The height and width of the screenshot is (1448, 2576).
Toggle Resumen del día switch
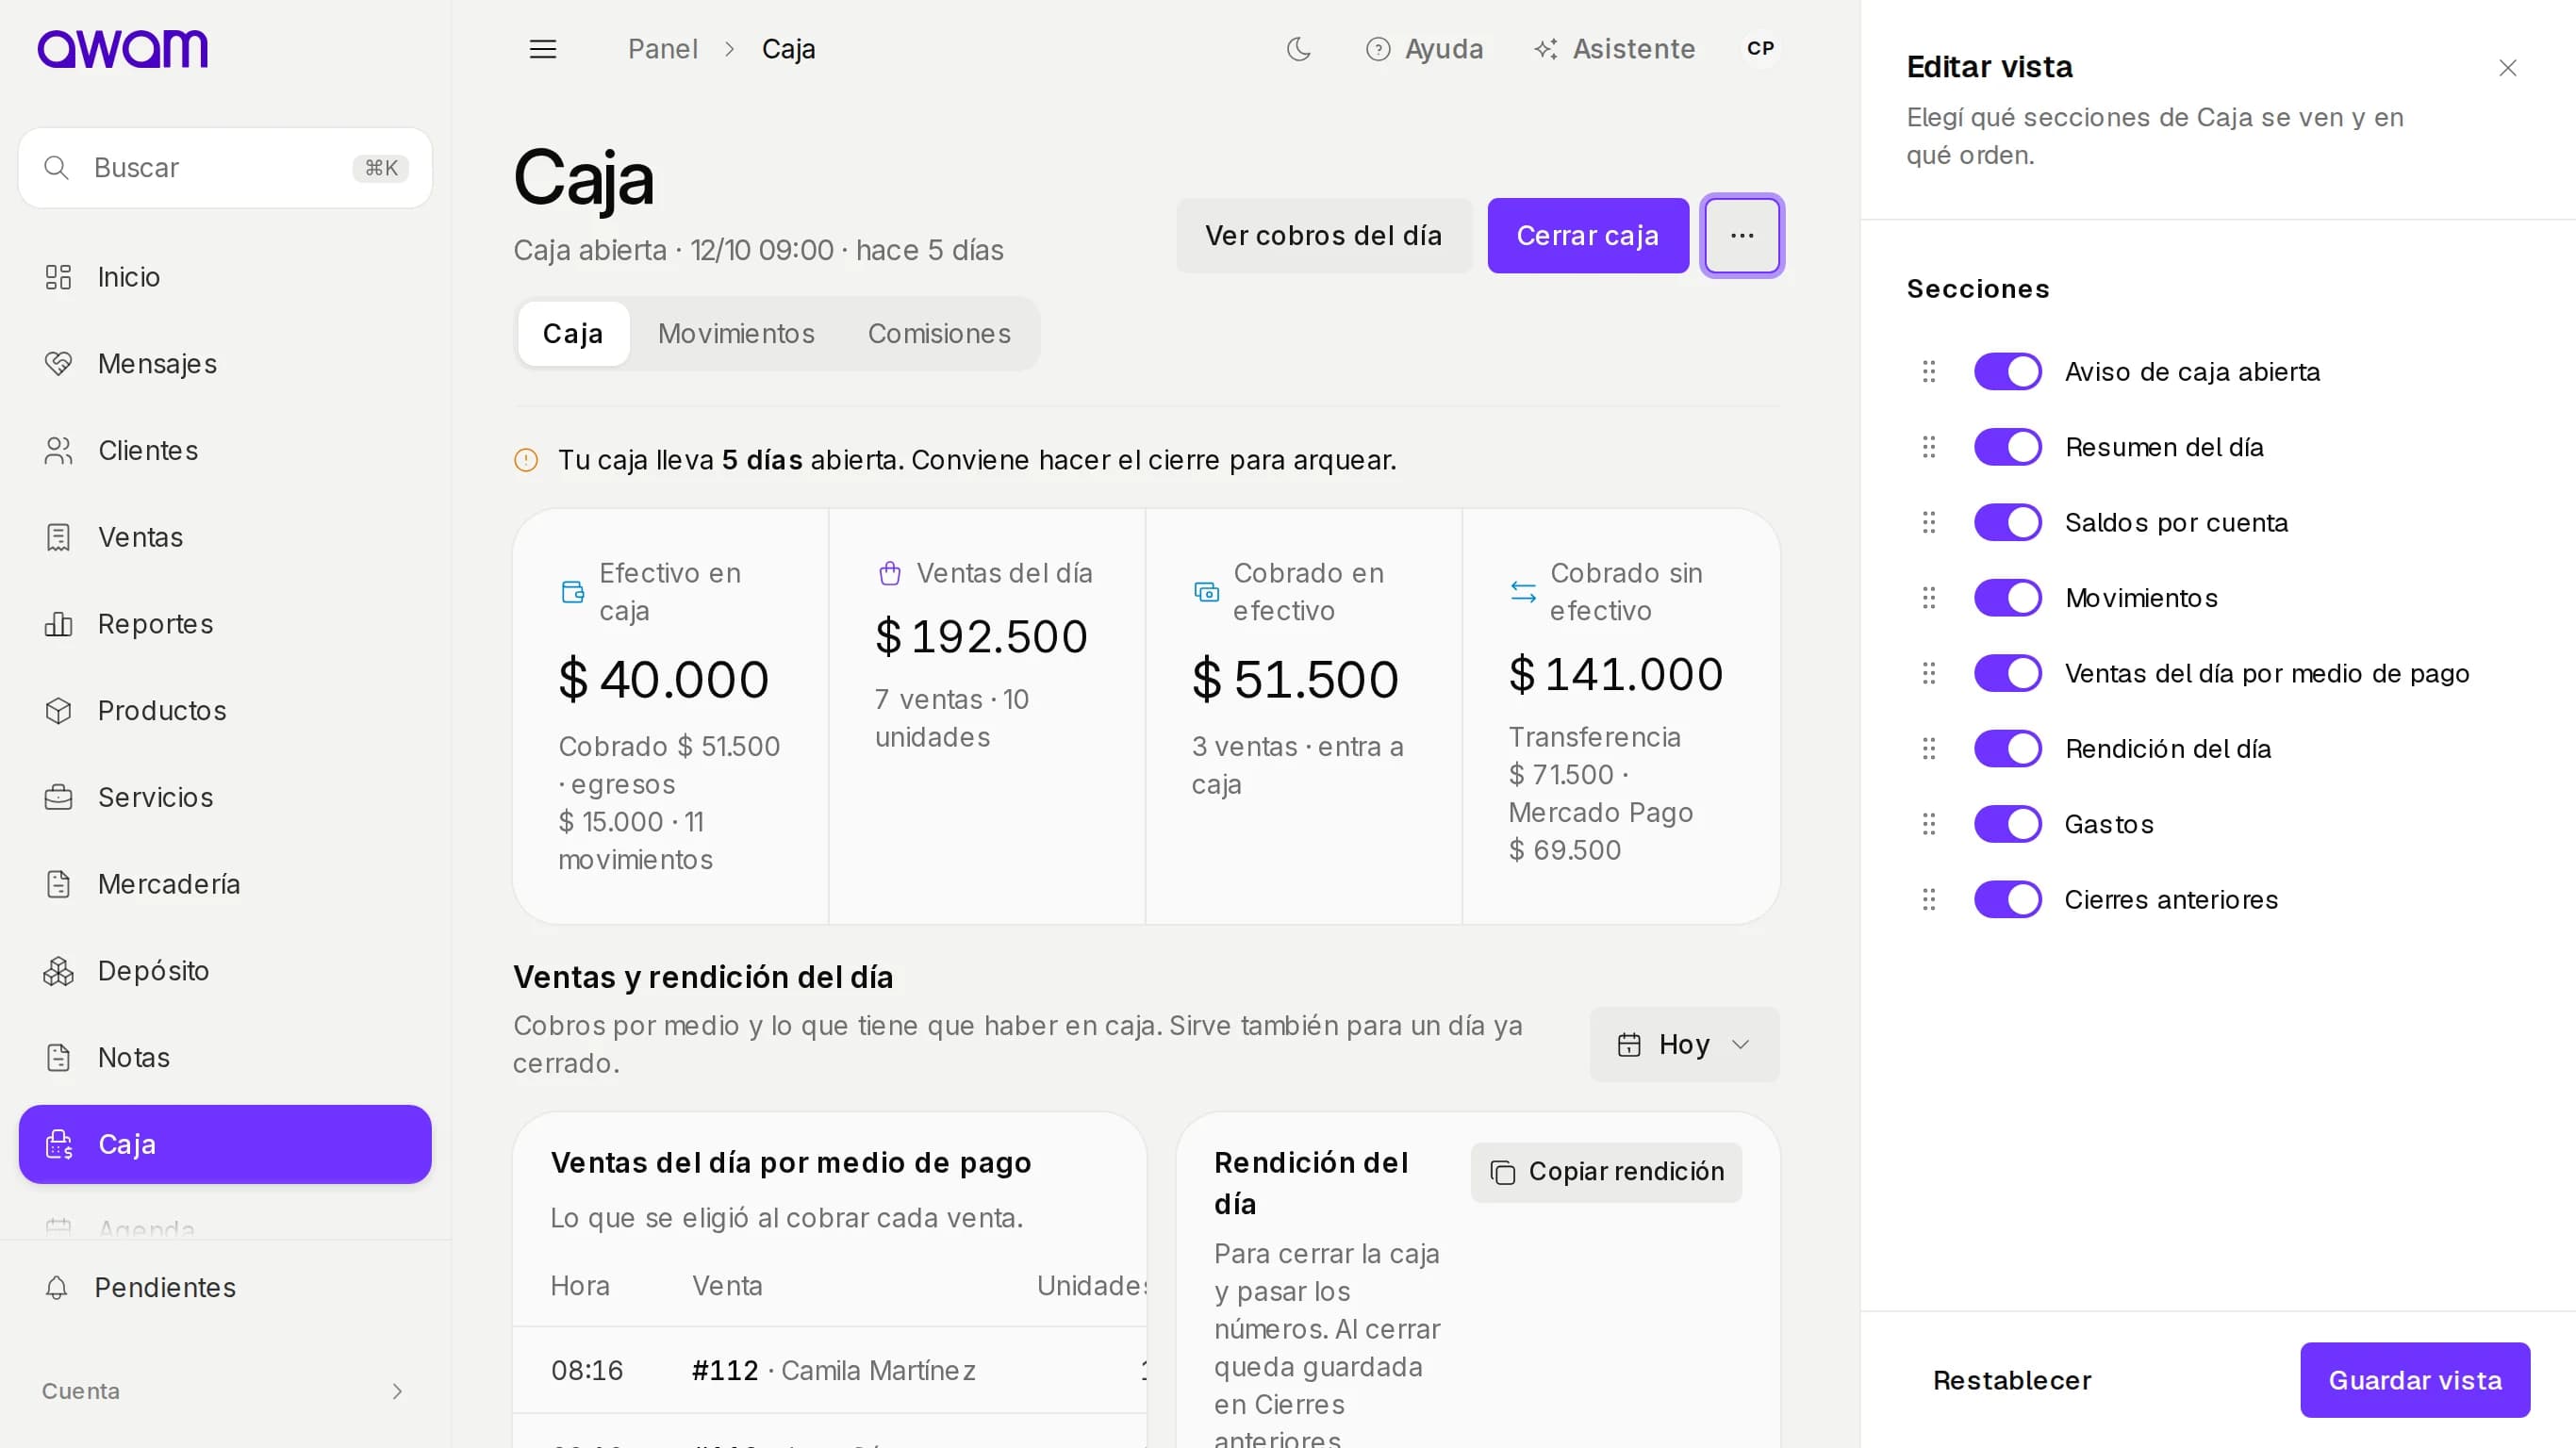coord(2008,447)
